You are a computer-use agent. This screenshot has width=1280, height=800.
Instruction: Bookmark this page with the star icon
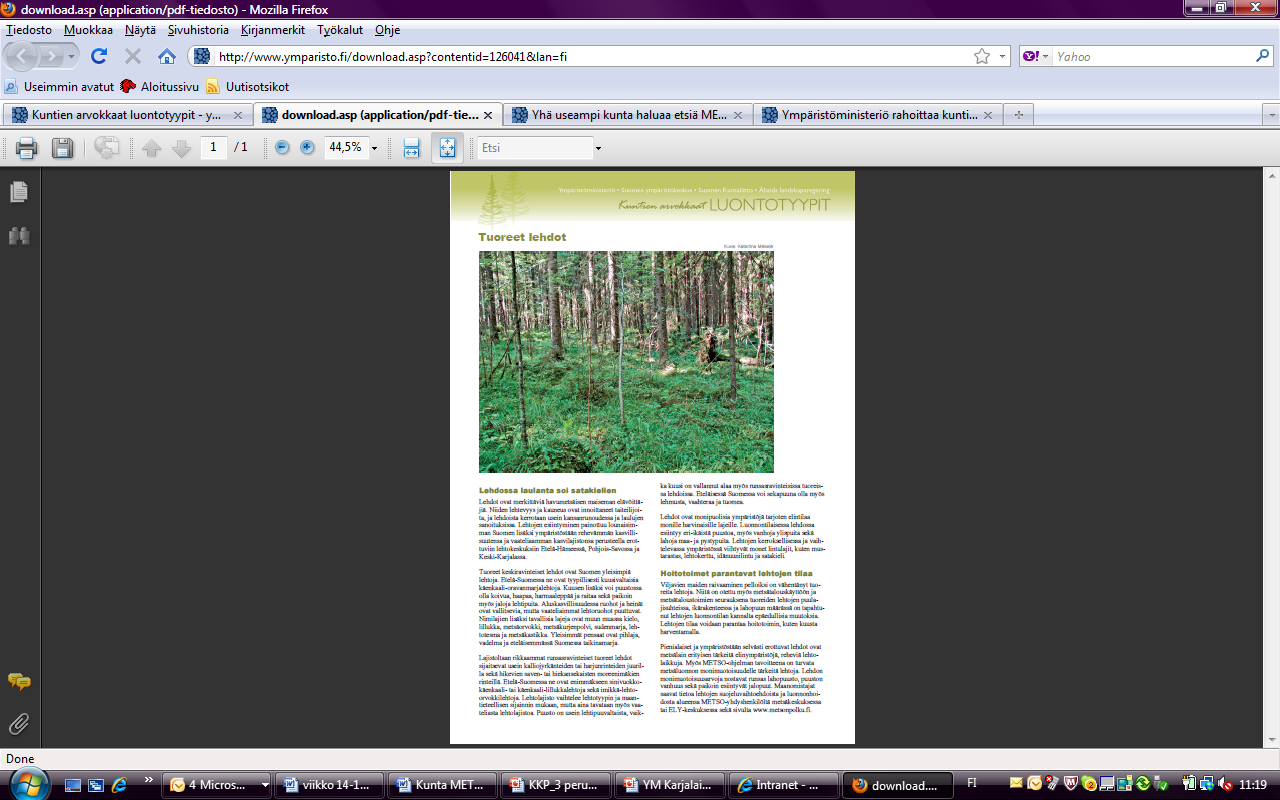tap(982, 56)
